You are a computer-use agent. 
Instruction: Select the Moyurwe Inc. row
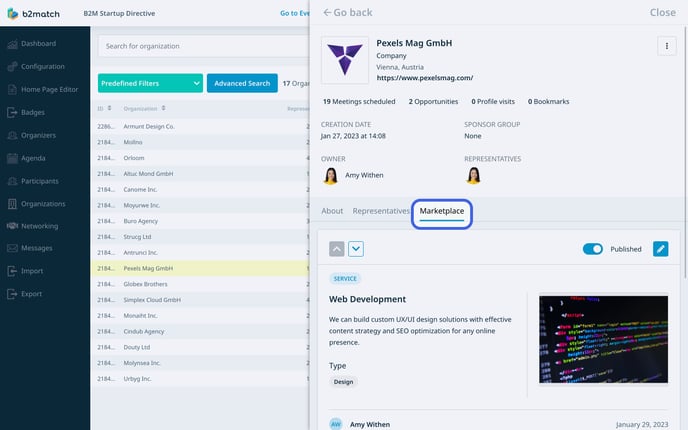click(200, 205)
